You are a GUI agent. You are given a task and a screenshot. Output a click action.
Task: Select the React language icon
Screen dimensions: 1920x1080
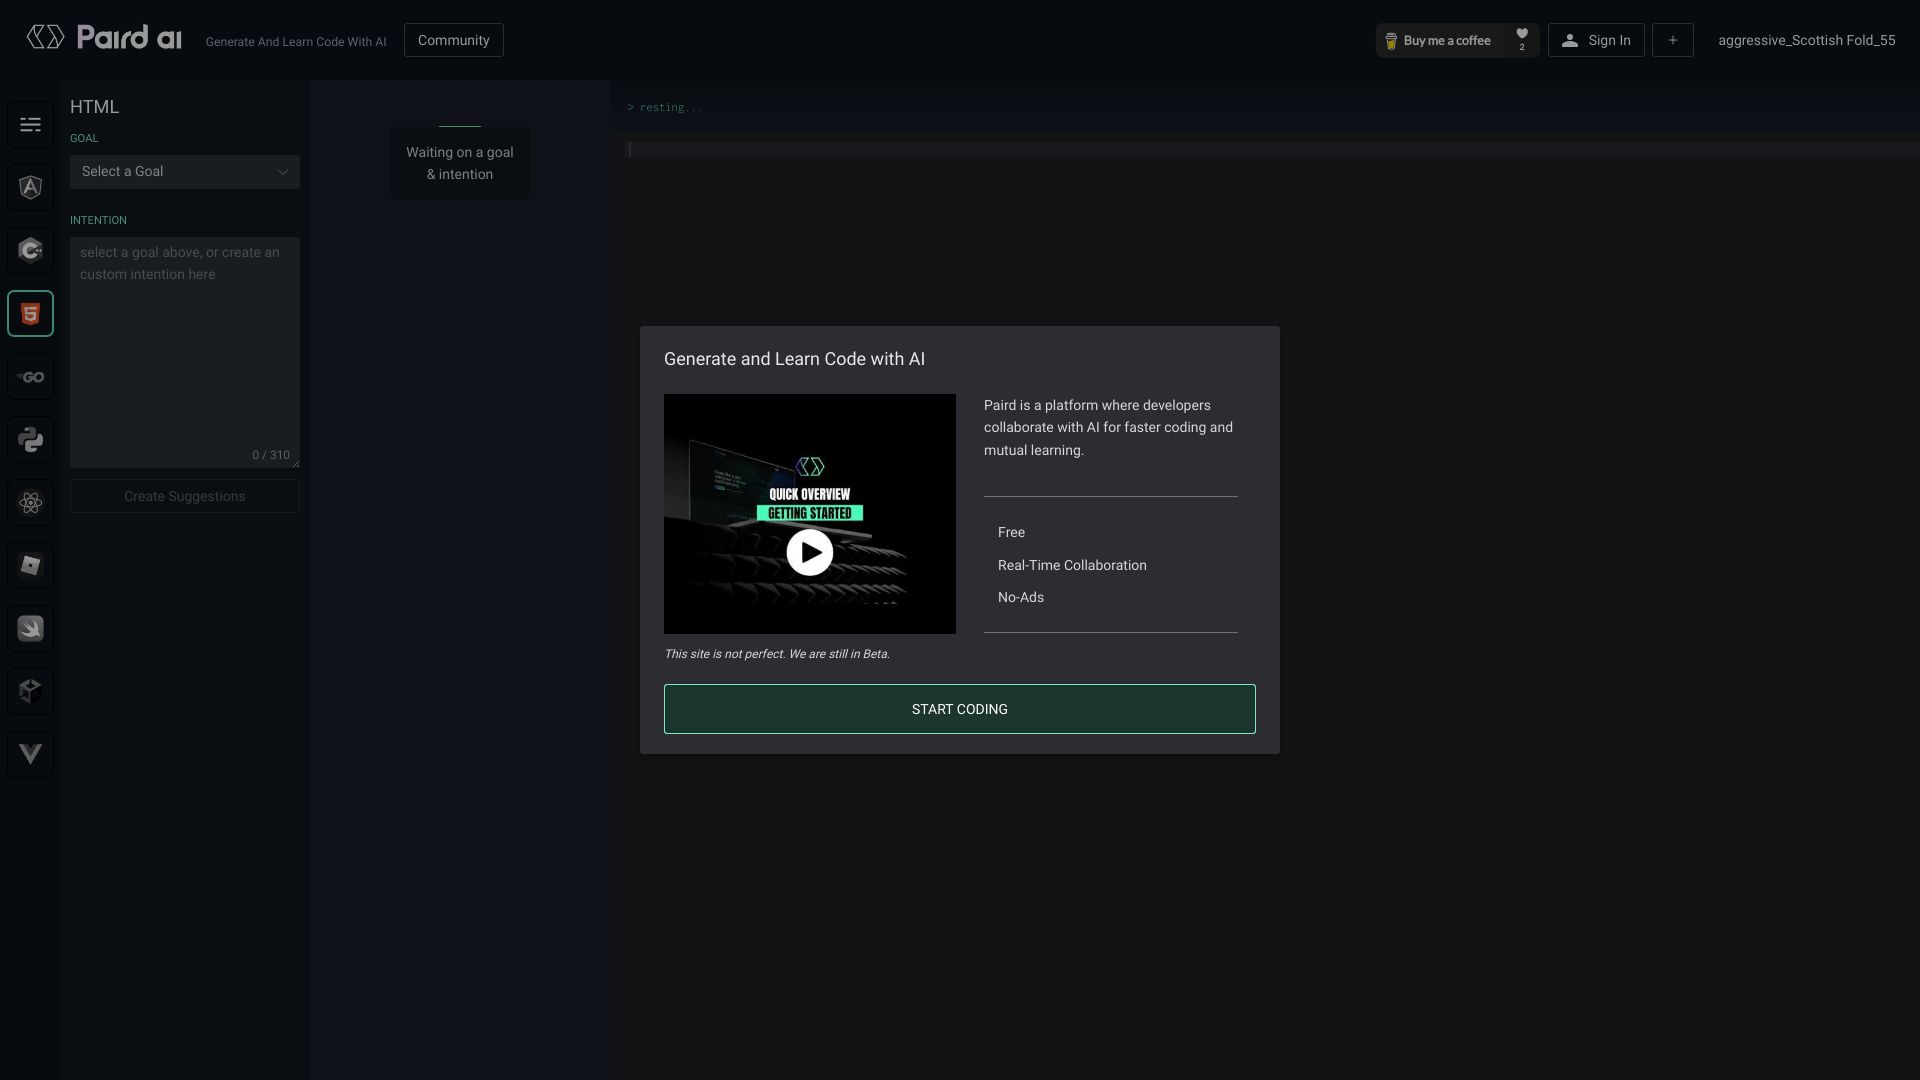click(30, 502)
